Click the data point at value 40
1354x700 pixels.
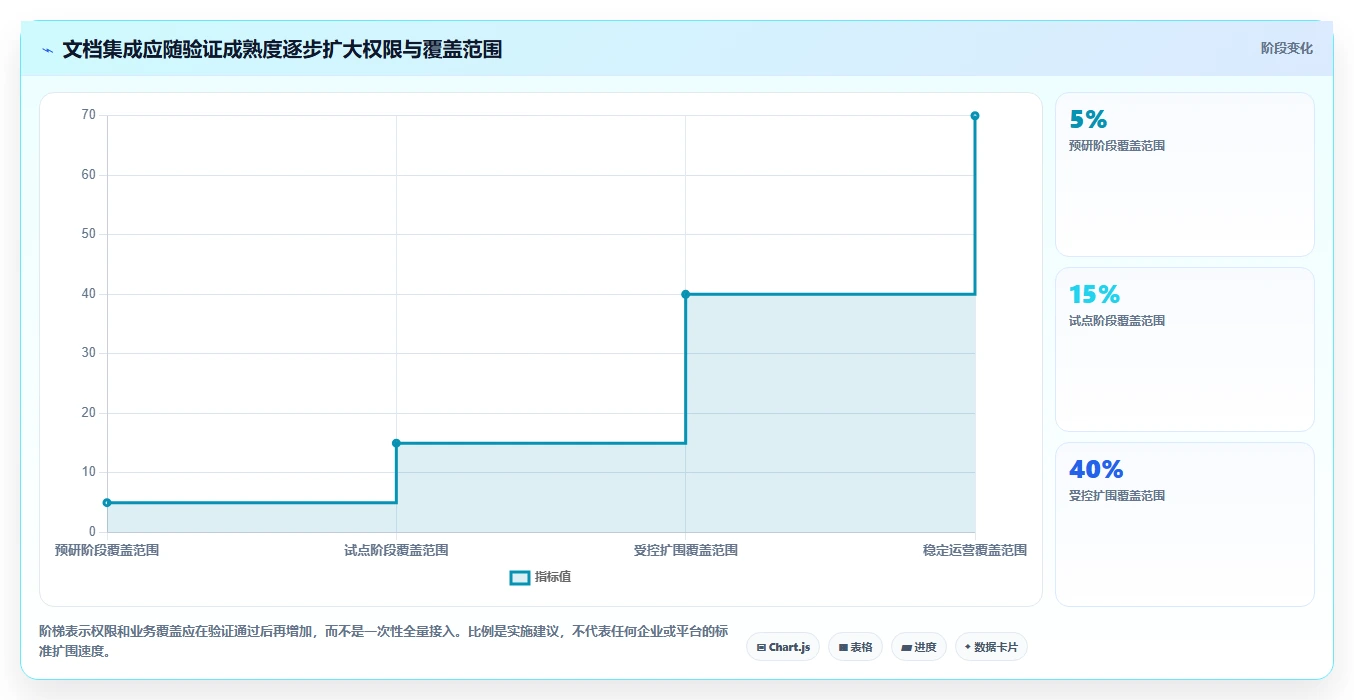point(685,294)
